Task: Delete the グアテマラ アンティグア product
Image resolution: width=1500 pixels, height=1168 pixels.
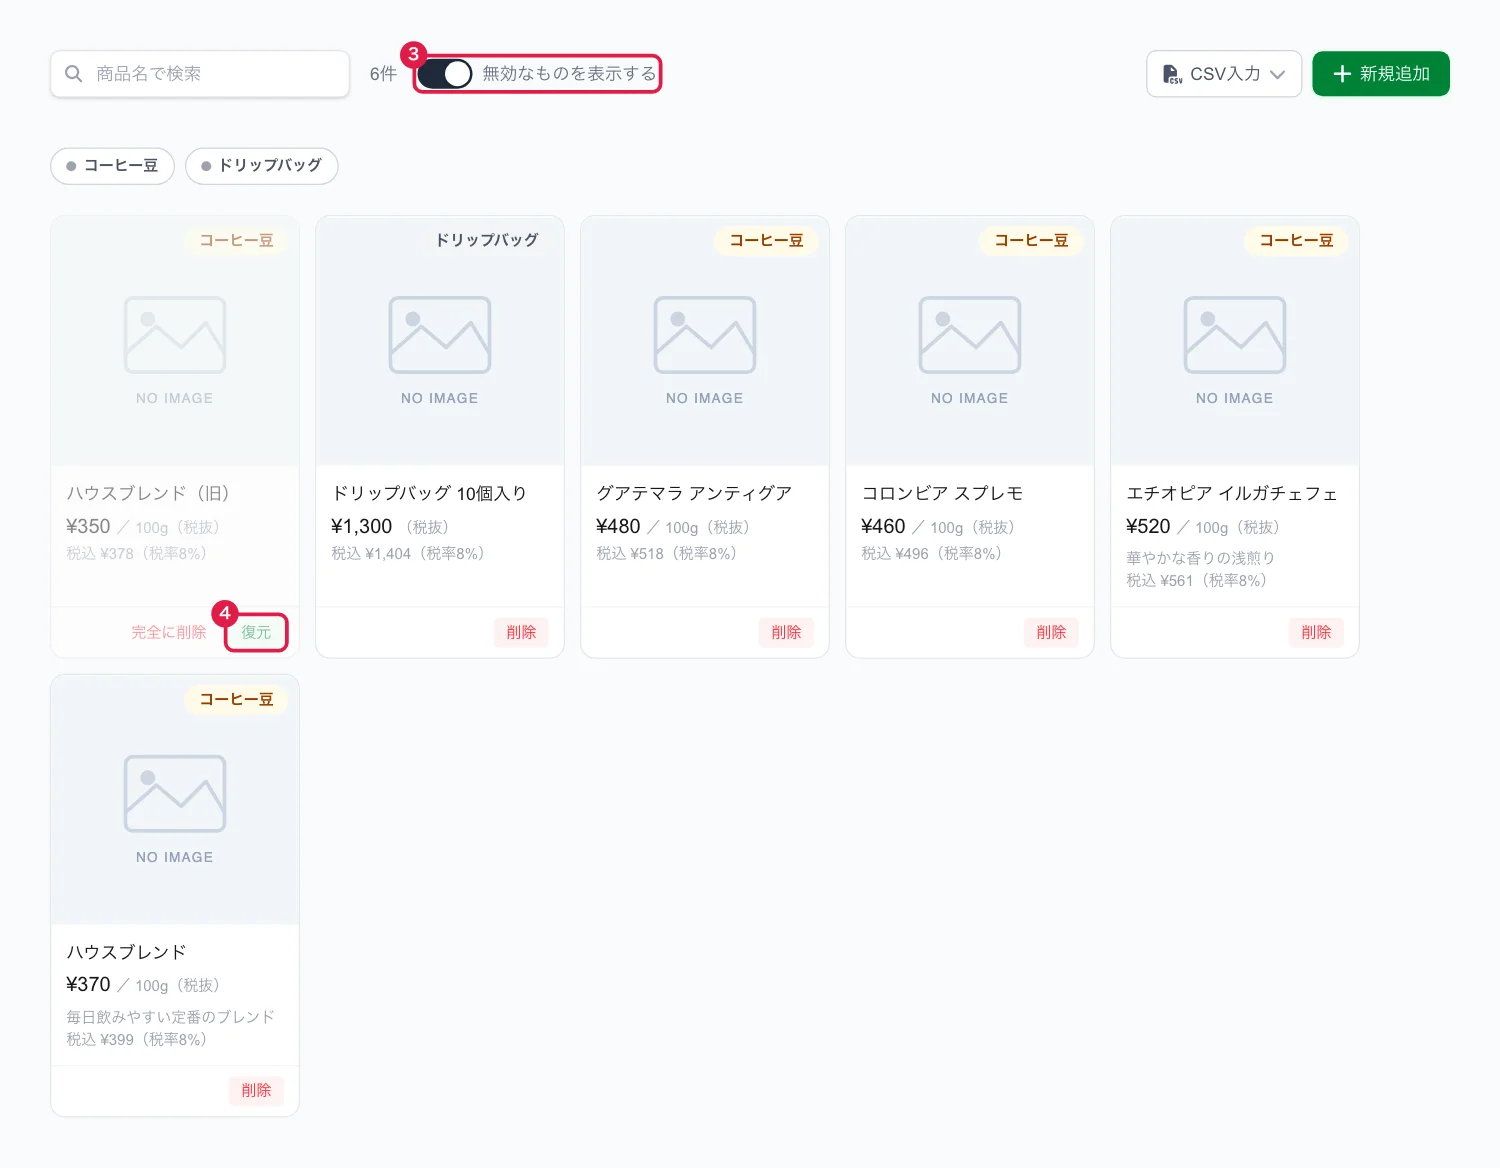Action: (x=786, y=632)
